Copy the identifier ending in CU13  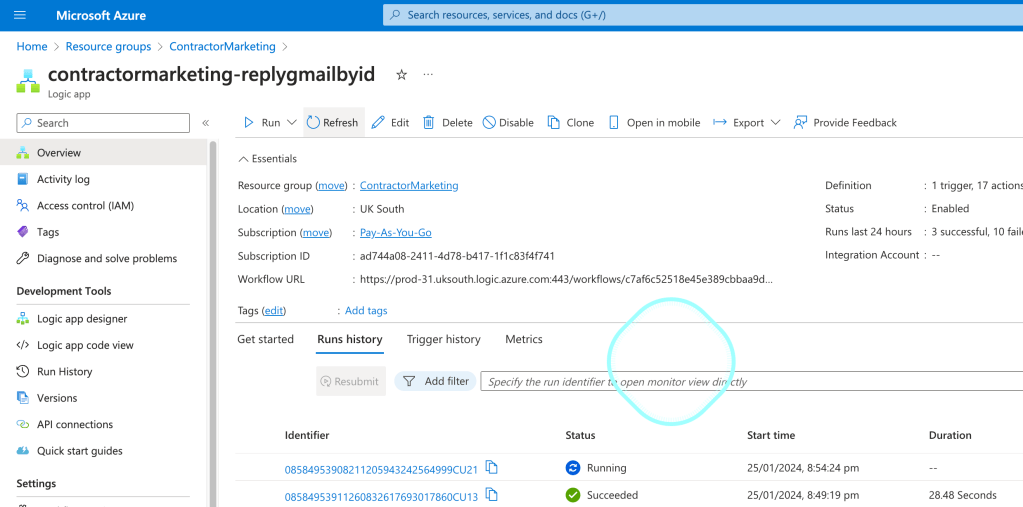pos(492,495)
